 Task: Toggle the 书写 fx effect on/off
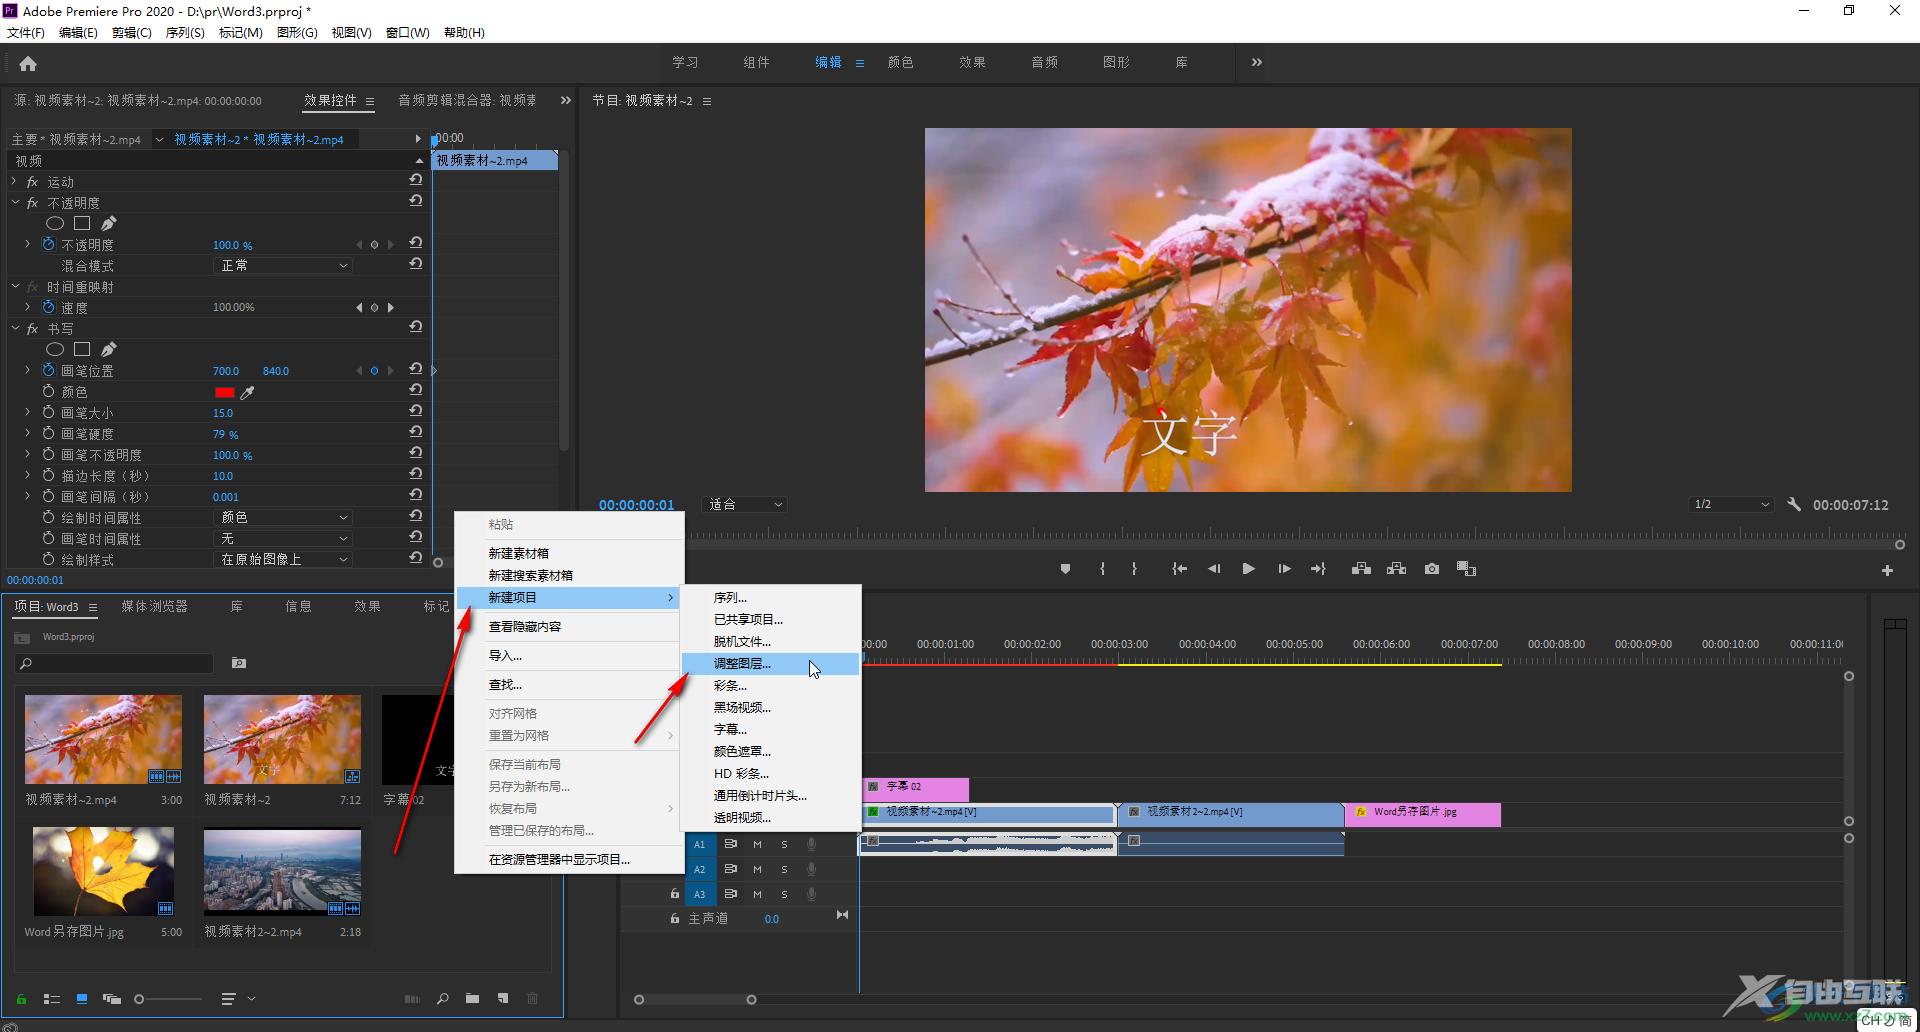(x=32, y=329)
